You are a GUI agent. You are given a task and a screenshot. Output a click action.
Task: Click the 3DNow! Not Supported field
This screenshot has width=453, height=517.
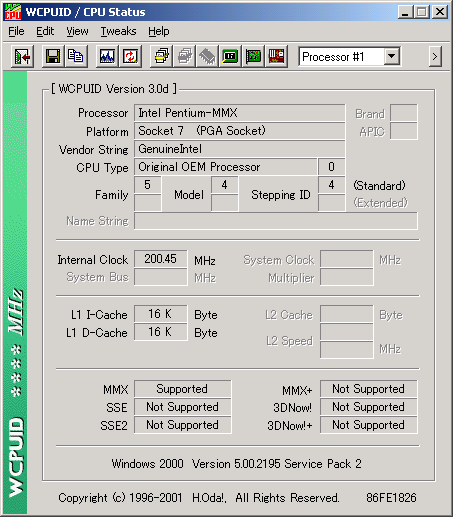[x=369, y=407]
